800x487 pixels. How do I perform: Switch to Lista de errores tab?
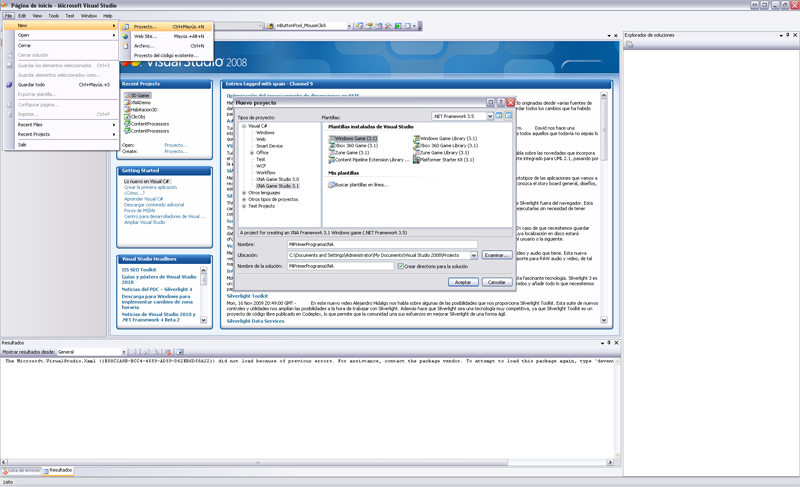[21, 471]
